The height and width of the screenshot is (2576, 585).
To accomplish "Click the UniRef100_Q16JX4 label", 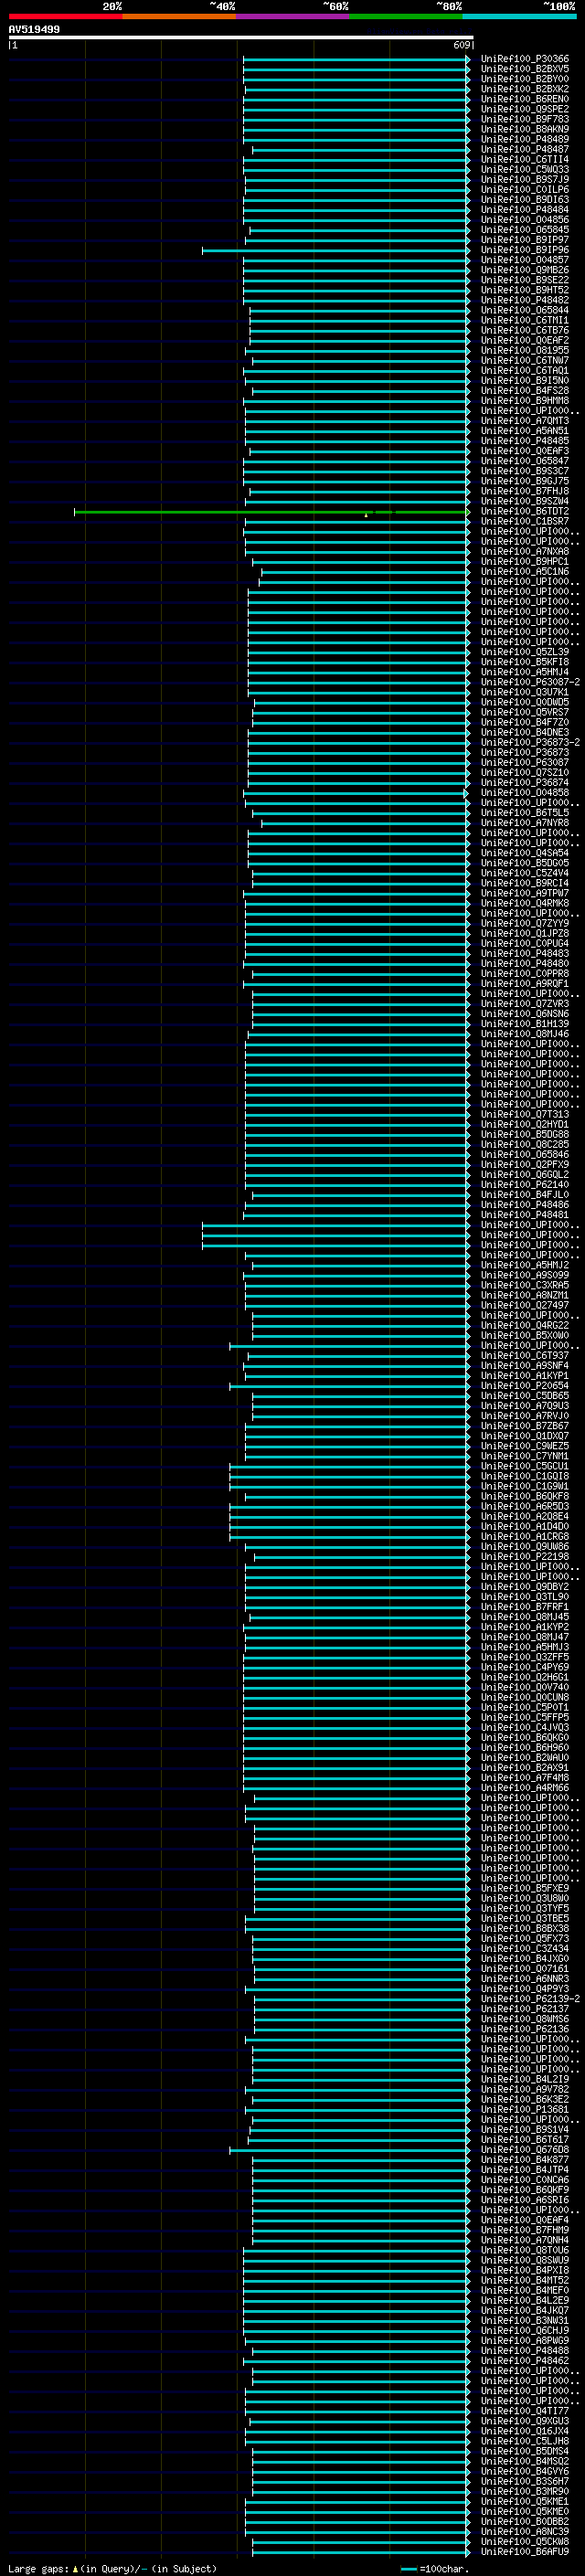I will 524,2431.
